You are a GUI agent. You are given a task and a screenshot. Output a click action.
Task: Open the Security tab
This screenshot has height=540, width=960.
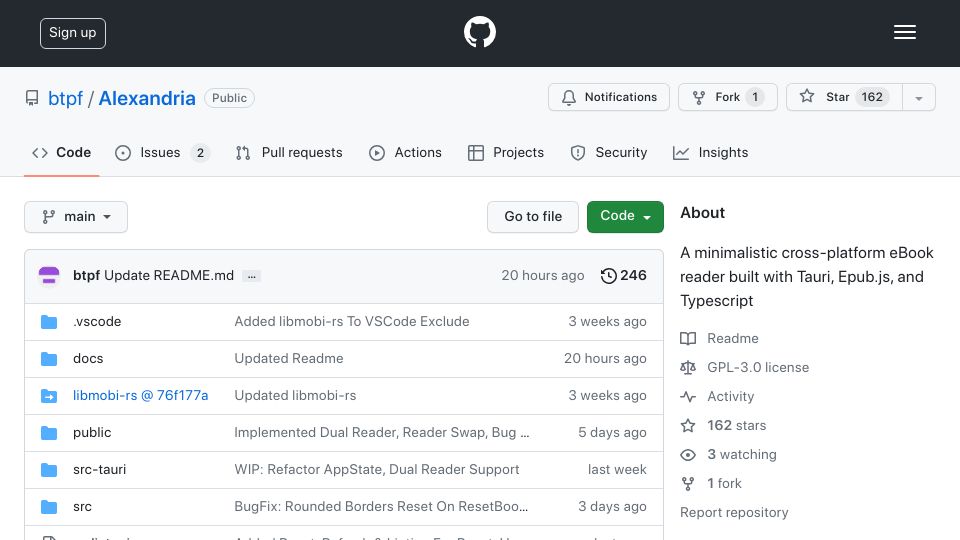point(609,152)
